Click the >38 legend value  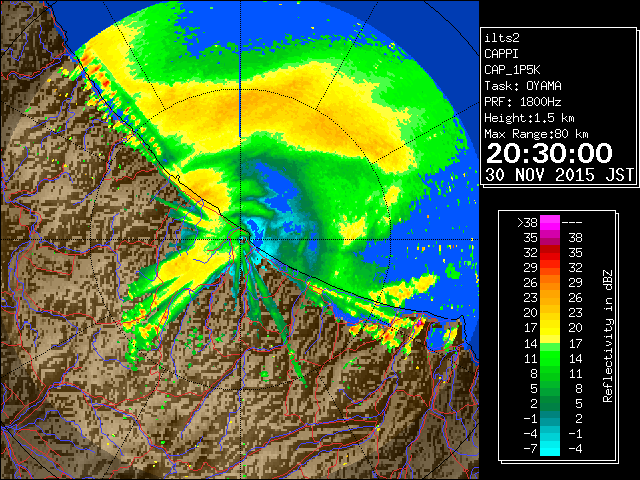tap(527, 223)
